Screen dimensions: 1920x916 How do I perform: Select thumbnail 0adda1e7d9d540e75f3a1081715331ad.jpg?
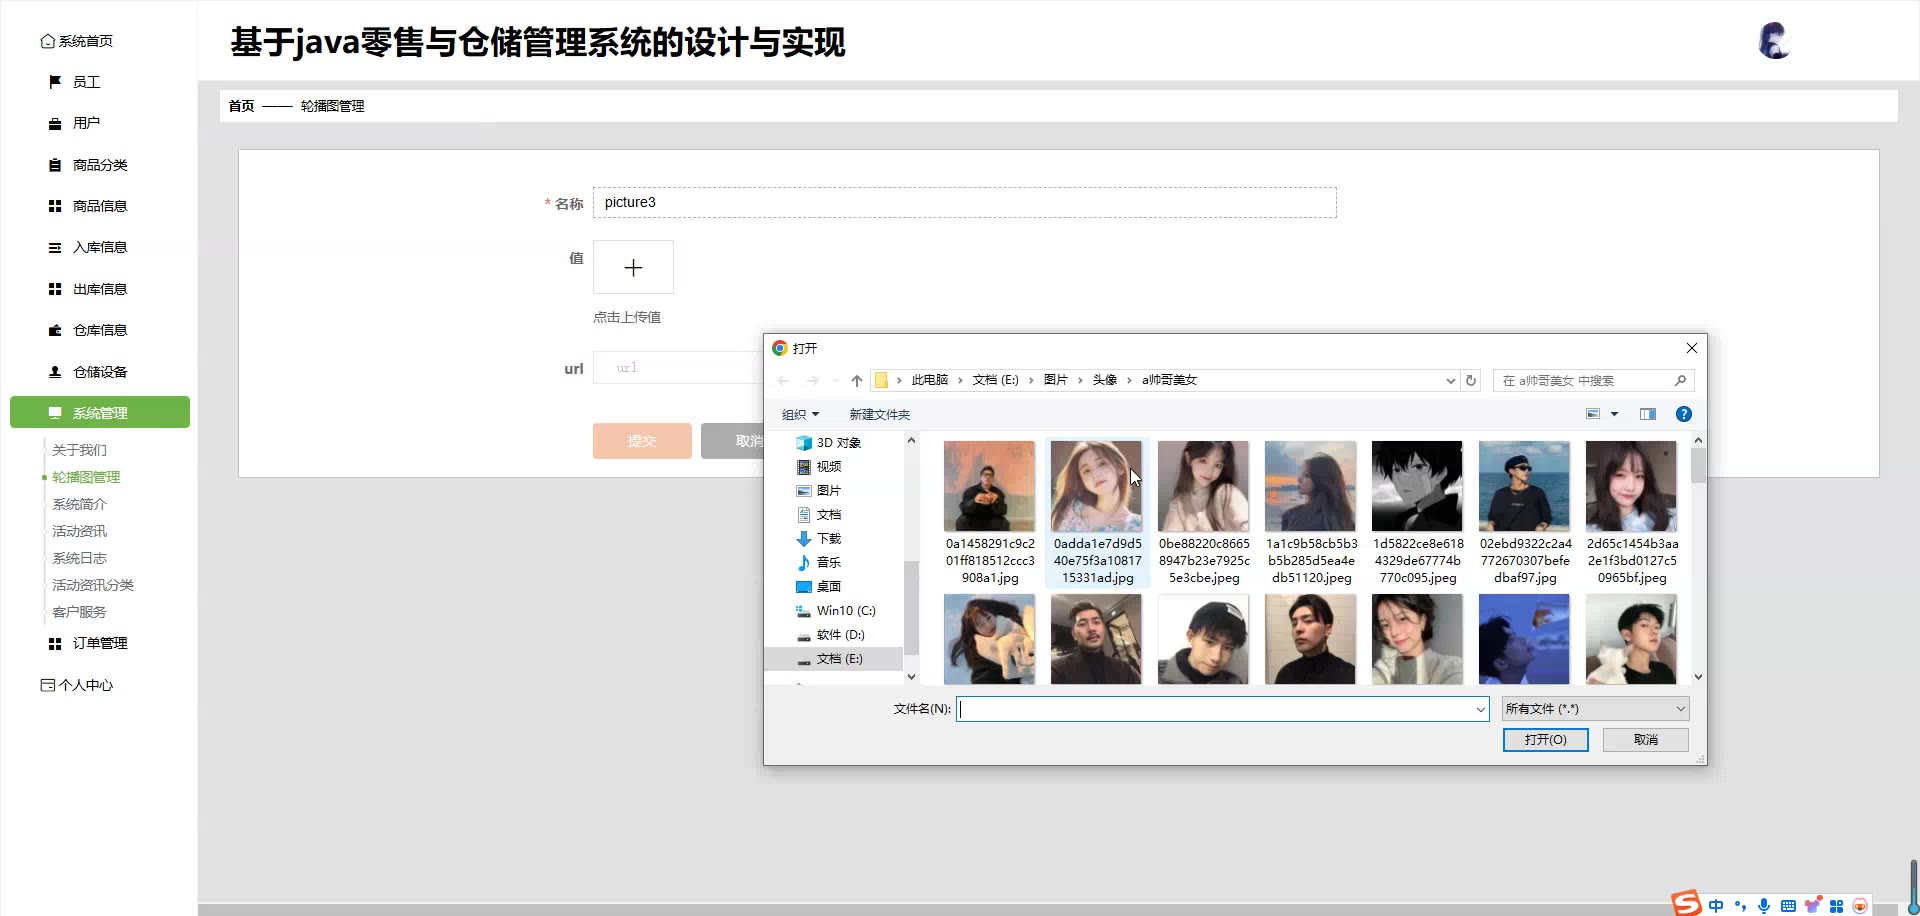click(1097, 512)
